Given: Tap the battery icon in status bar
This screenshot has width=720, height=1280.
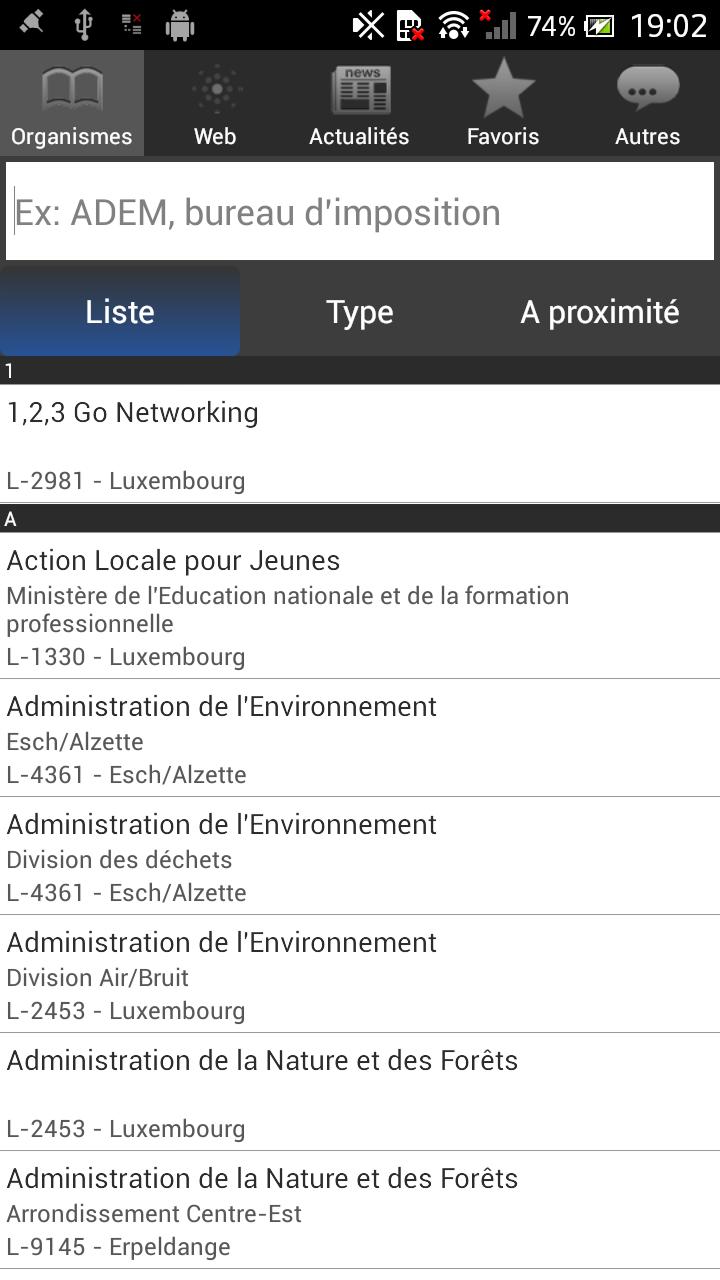Looking at the screenshot, I should tap(600, 25).
